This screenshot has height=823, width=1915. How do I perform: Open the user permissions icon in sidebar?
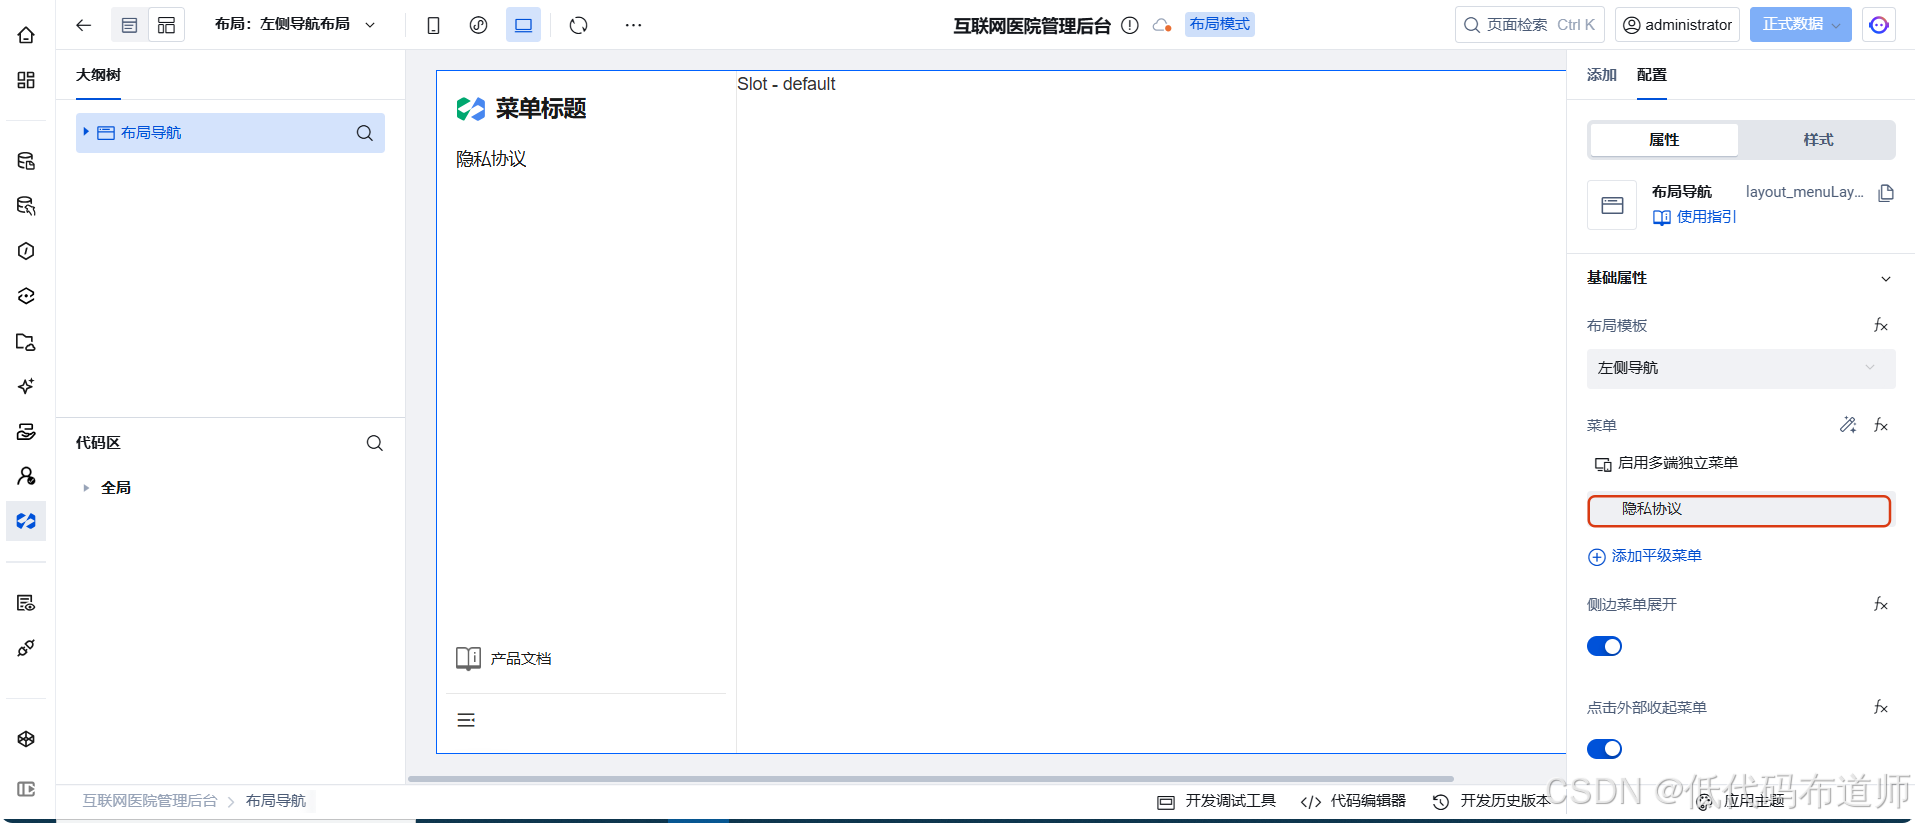point(26,476)
